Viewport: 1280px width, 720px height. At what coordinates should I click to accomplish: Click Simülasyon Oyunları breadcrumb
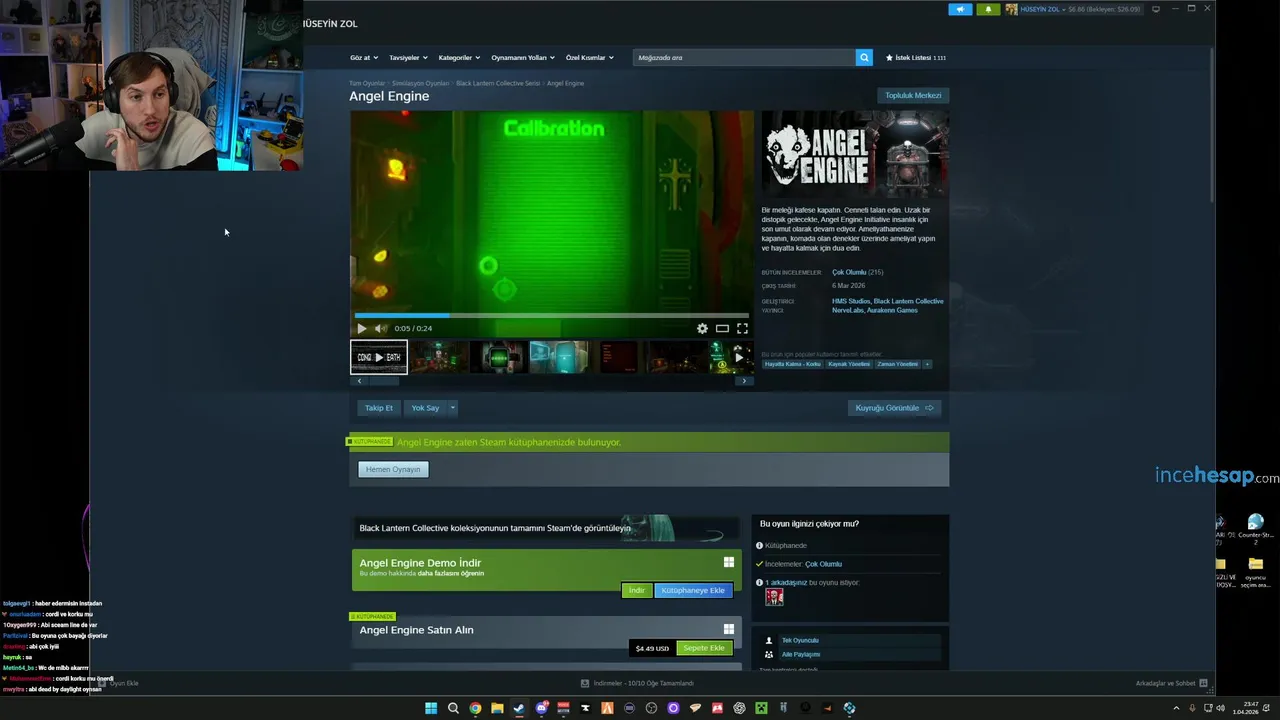pyautogui.click(x=420, y=83)
